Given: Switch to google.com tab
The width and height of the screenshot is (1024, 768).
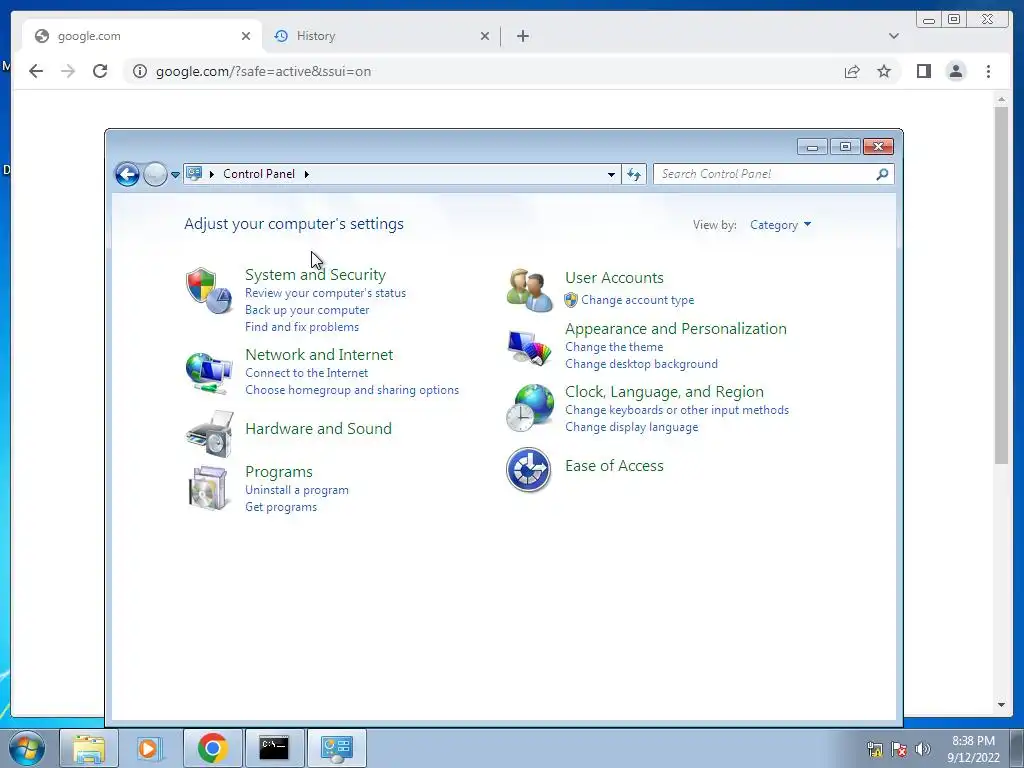Looking at the screenshot, I should 142,36.
